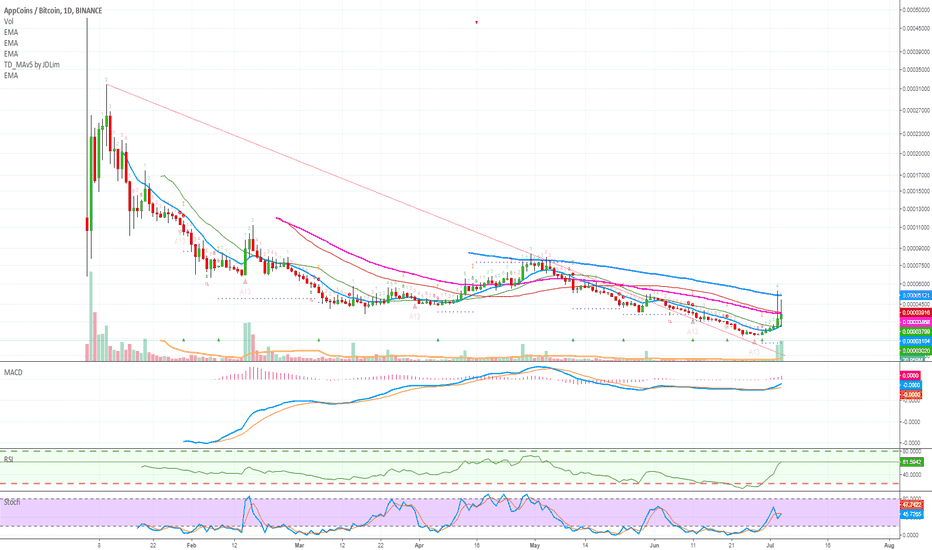Click the Jun label on the time axis
The width and height of the screenshot is (932, 550).
[654, 545]
